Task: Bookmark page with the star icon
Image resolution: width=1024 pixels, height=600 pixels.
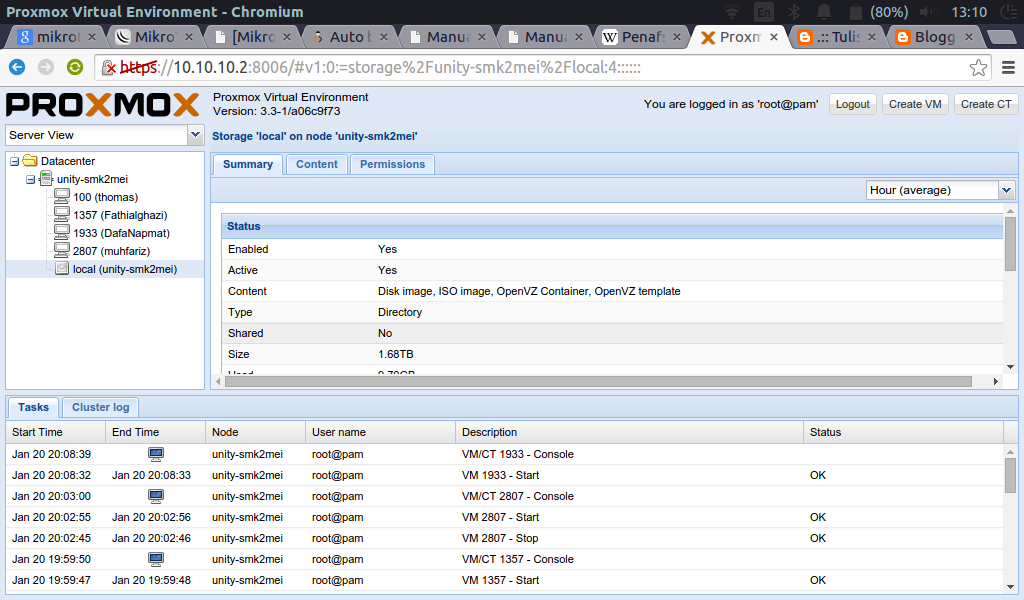Action: click(978, 67)
